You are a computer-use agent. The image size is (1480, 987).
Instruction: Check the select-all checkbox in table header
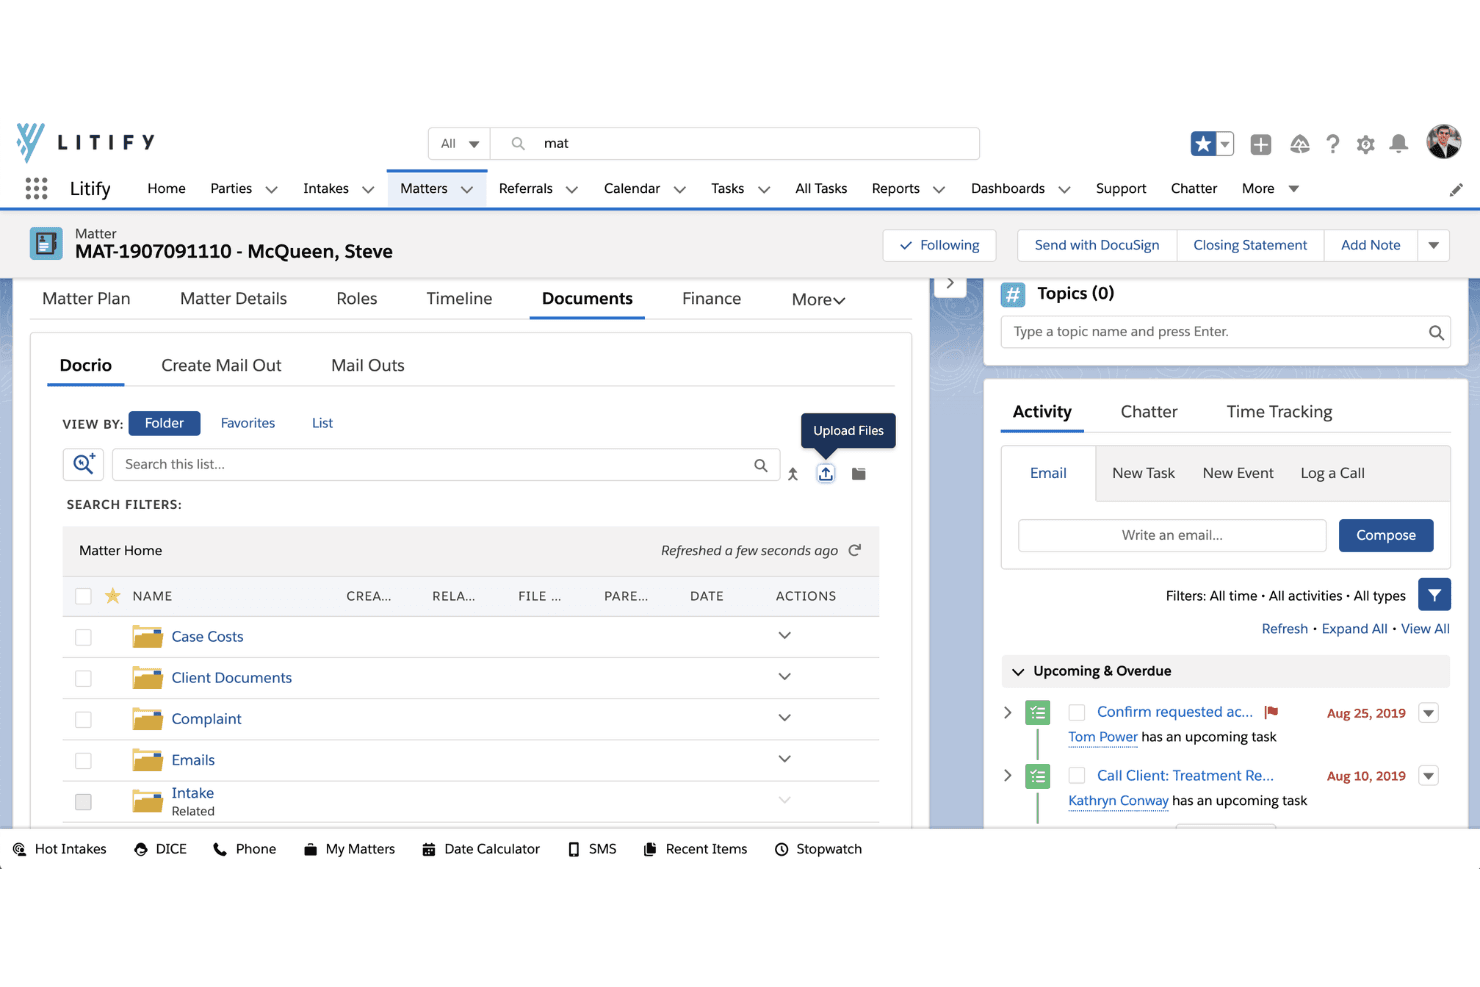83,596
